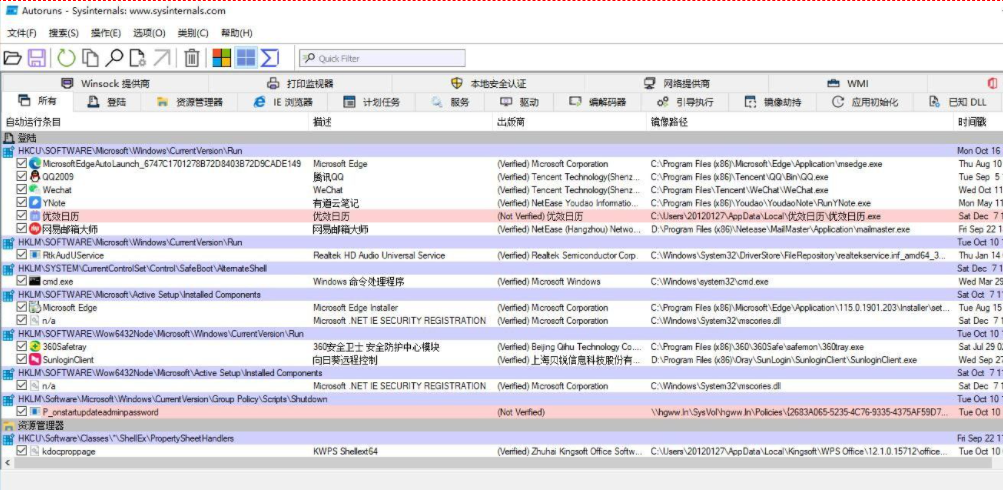Uncheck the 优效日历 entry

point(22,216)
